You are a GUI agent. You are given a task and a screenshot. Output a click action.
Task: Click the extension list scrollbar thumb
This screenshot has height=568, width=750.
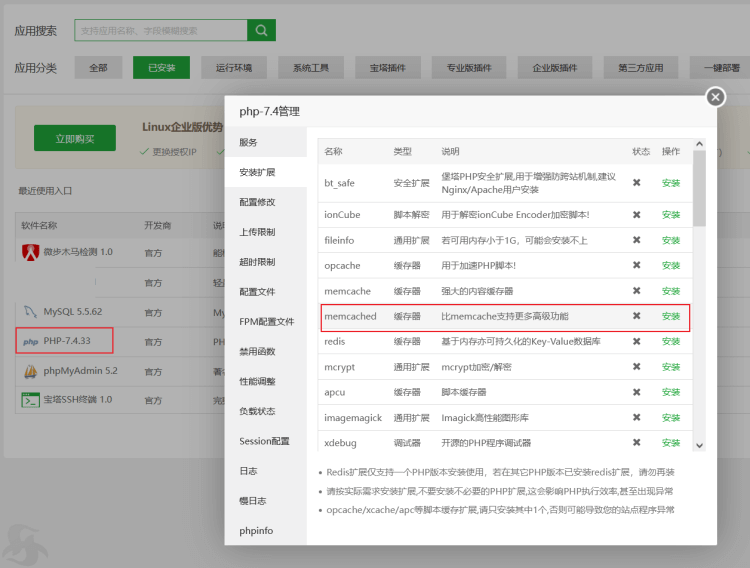[699, 189]
